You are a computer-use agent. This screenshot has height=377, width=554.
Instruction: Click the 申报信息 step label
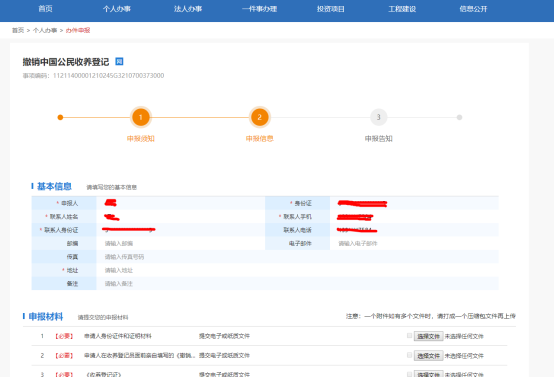pos(260,139)
